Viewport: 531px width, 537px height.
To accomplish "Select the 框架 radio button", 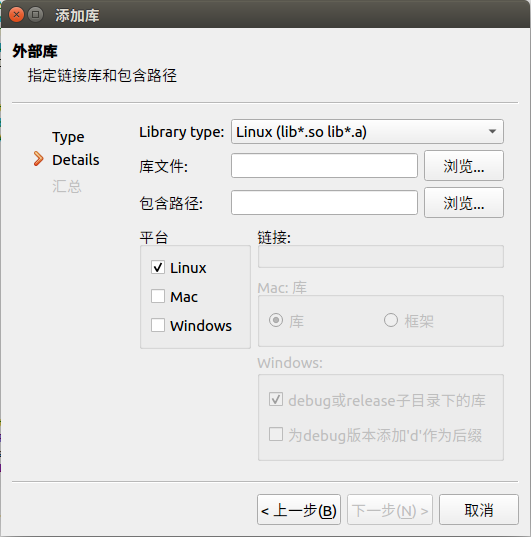I will coord(391,321).
